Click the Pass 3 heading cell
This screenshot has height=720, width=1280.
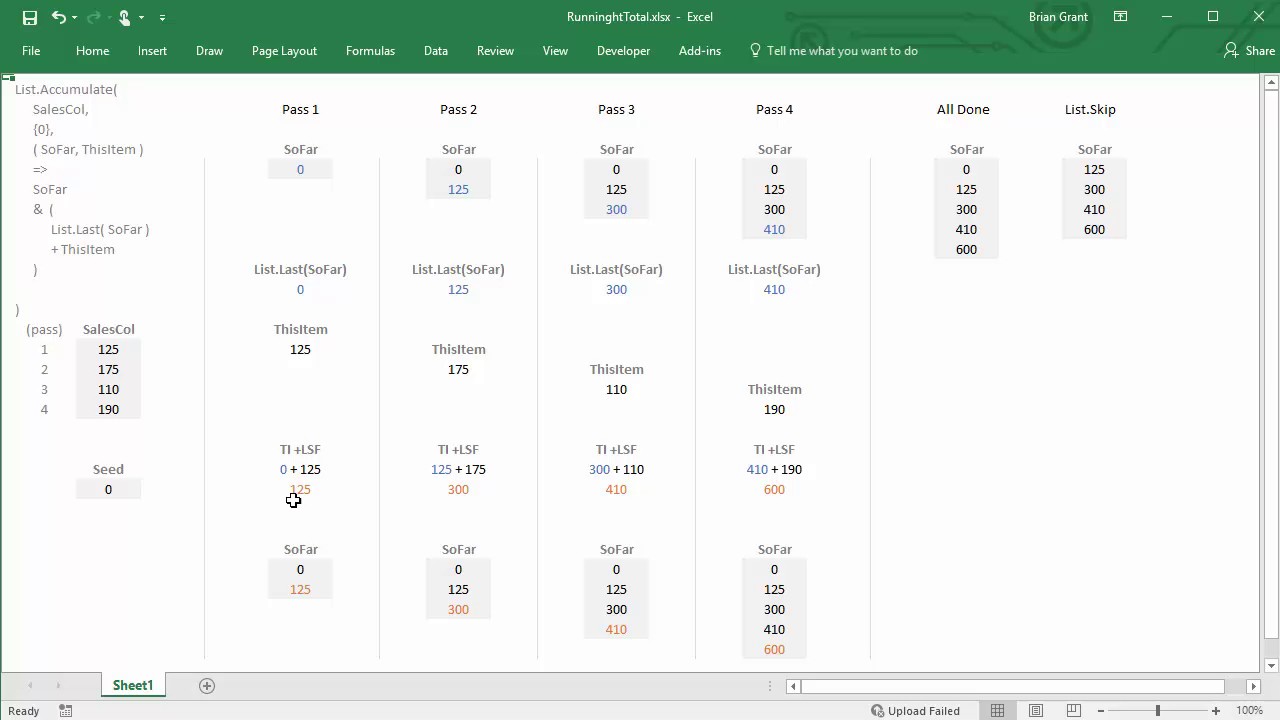click(x=616, y=109)
